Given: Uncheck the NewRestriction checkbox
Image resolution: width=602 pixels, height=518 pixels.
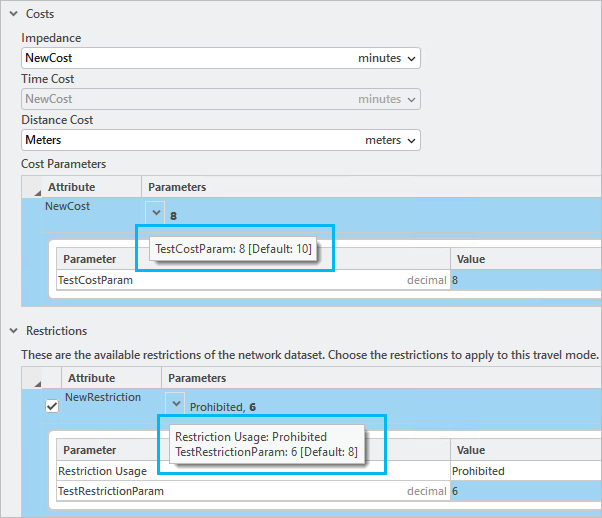Looking at the screenshot, I should tap(52, 406).
